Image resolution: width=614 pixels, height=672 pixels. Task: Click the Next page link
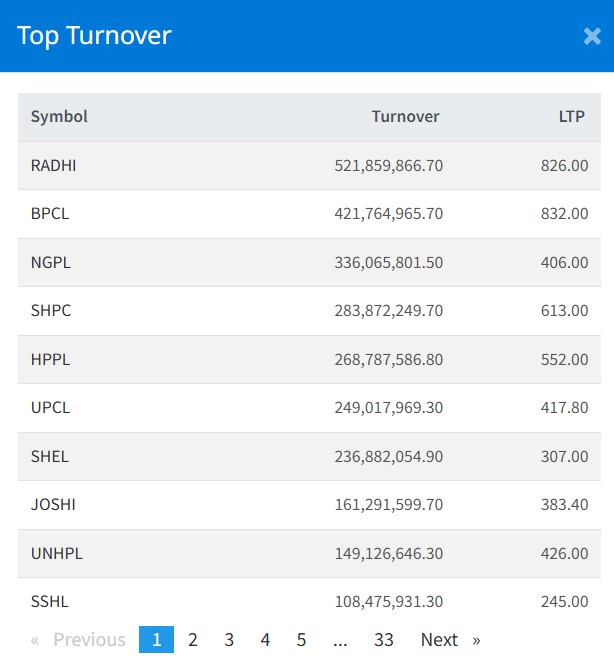pyautogui.click(x=450, y=640)
